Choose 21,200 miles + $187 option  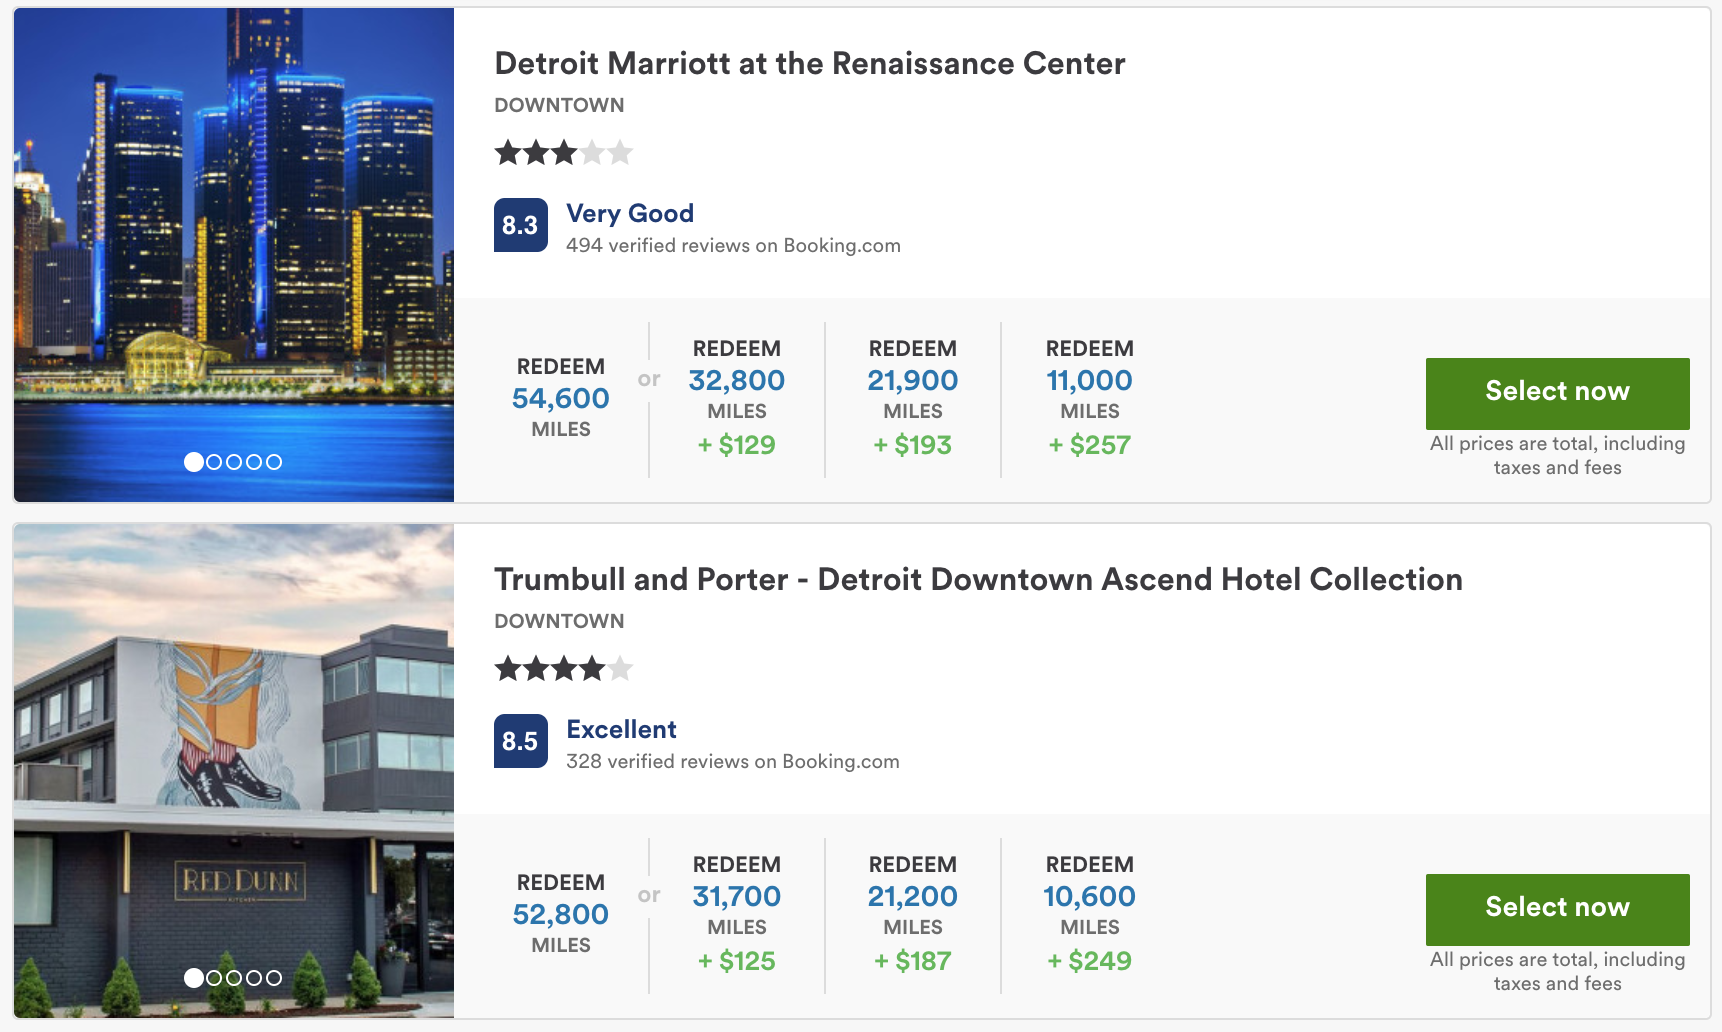click(x=913, y=914)
